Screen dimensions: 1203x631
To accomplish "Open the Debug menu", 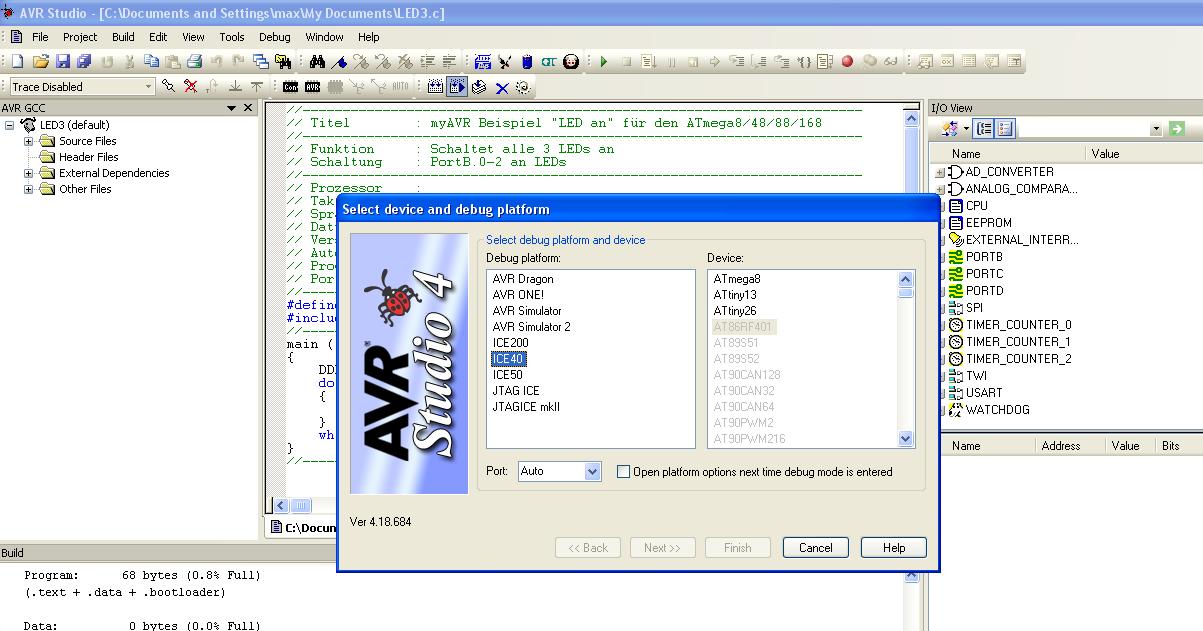I will coord(274,37).
